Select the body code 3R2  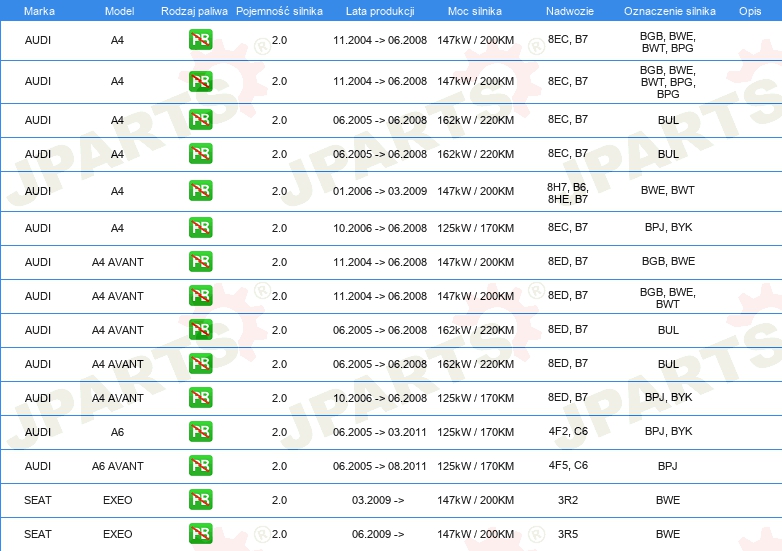[x=568, y=500]
